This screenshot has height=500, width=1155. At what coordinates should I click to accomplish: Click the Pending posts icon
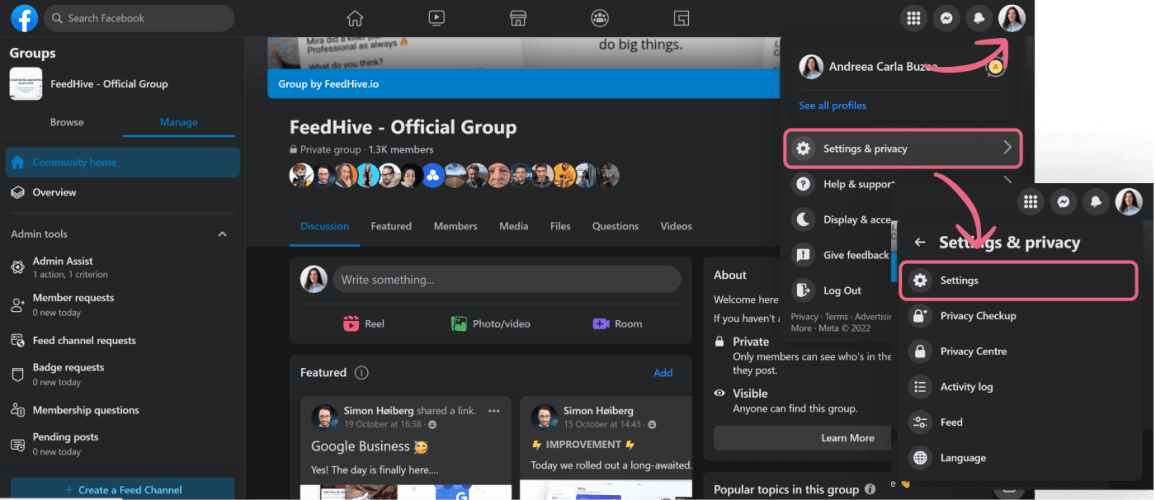[18, 445]
